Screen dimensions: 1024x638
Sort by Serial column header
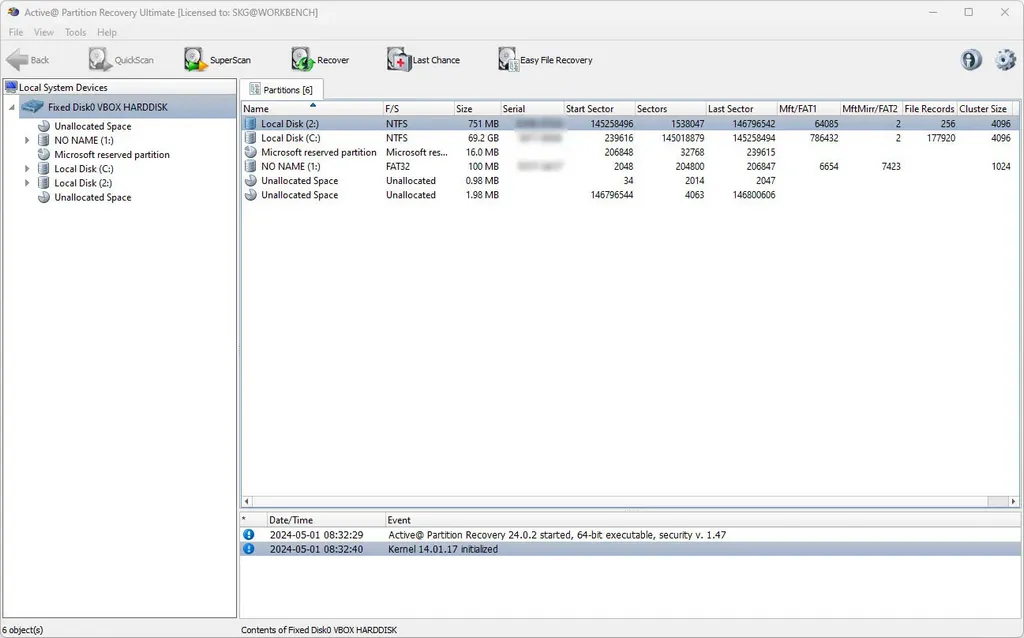(532, 108)
